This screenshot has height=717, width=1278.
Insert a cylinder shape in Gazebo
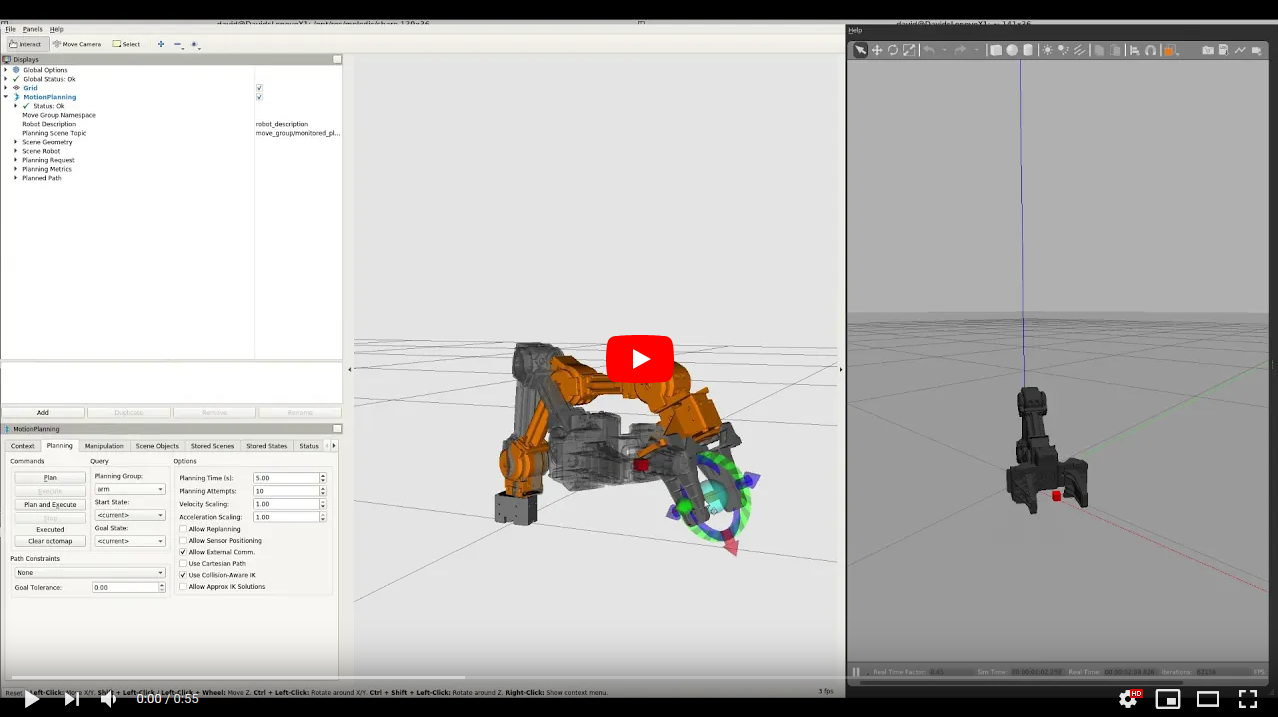1028,50
